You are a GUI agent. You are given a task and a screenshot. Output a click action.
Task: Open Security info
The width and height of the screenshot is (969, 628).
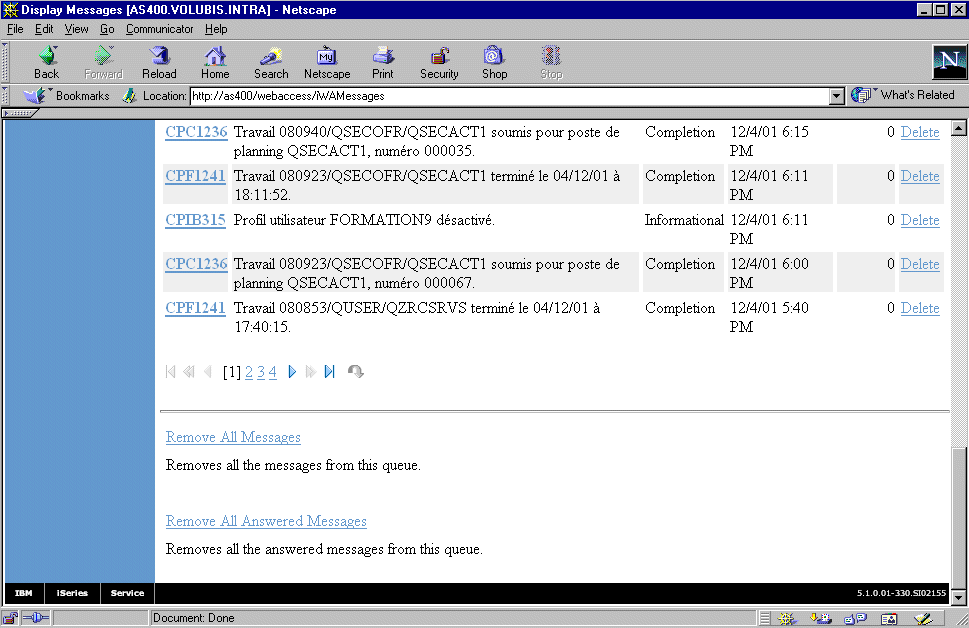tap(439, 62)
